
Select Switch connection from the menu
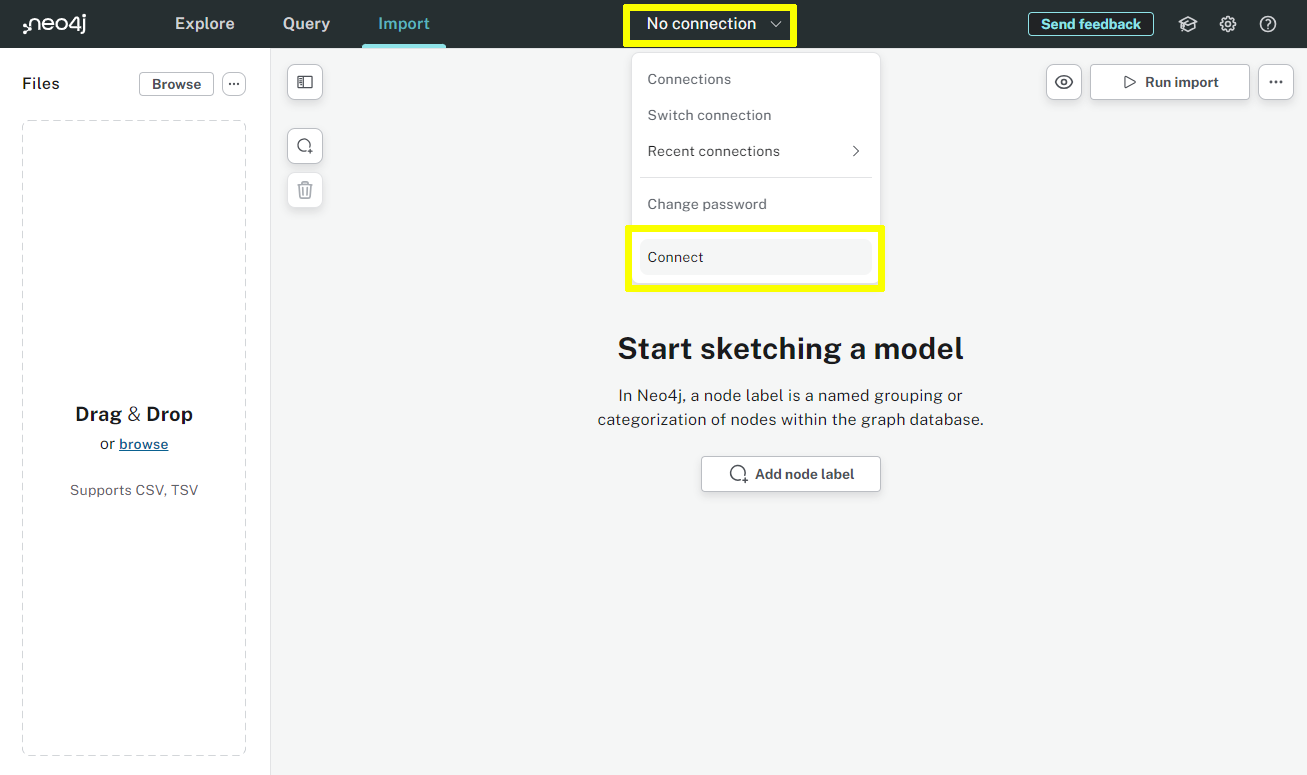pos(708,115)
